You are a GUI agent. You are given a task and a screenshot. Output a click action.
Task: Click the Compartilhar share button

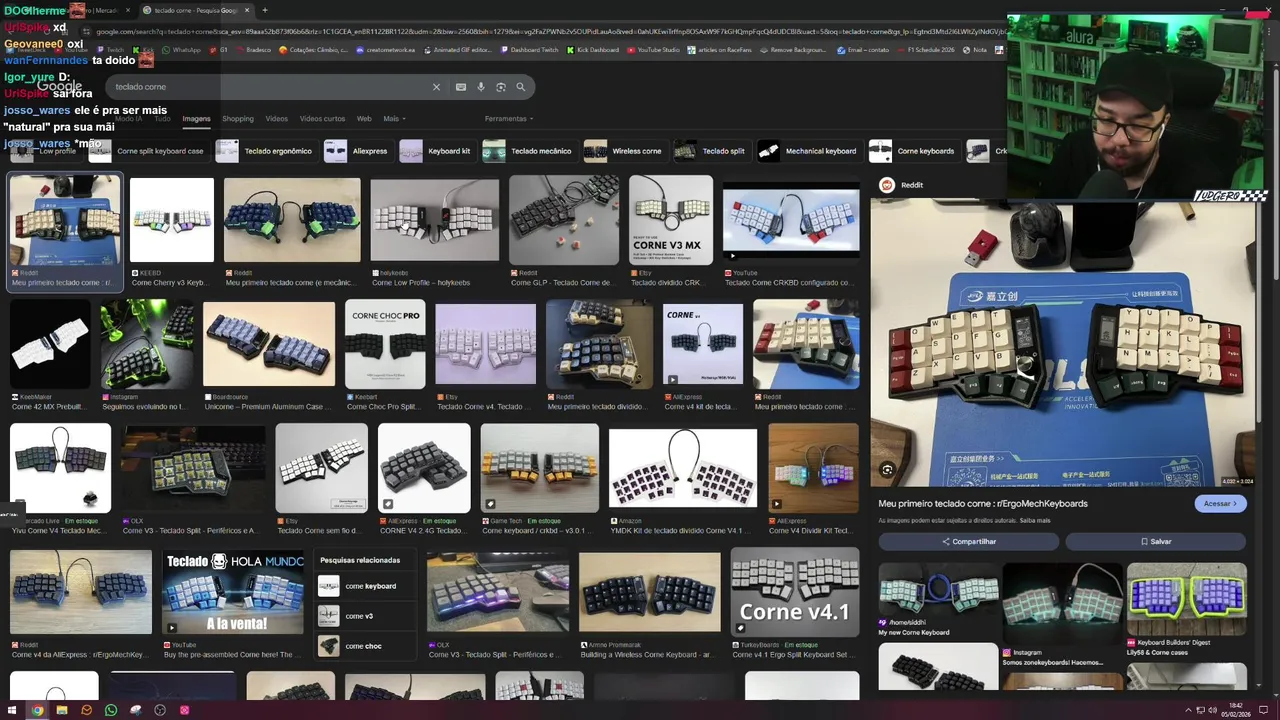968,541
